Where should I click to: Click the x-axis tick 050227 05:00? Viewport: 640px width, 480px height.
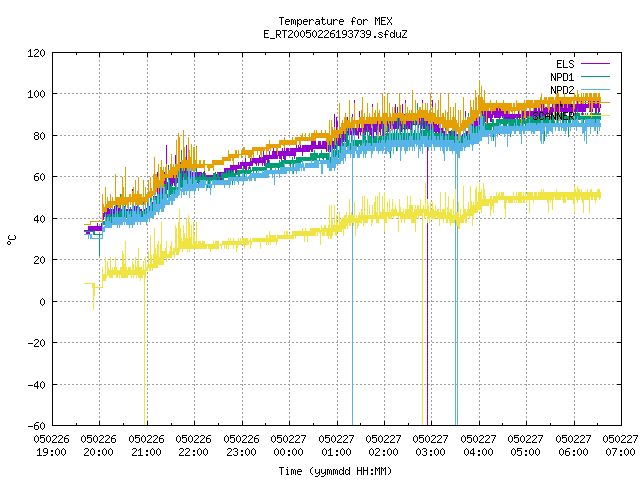click(x=525, y=446)
